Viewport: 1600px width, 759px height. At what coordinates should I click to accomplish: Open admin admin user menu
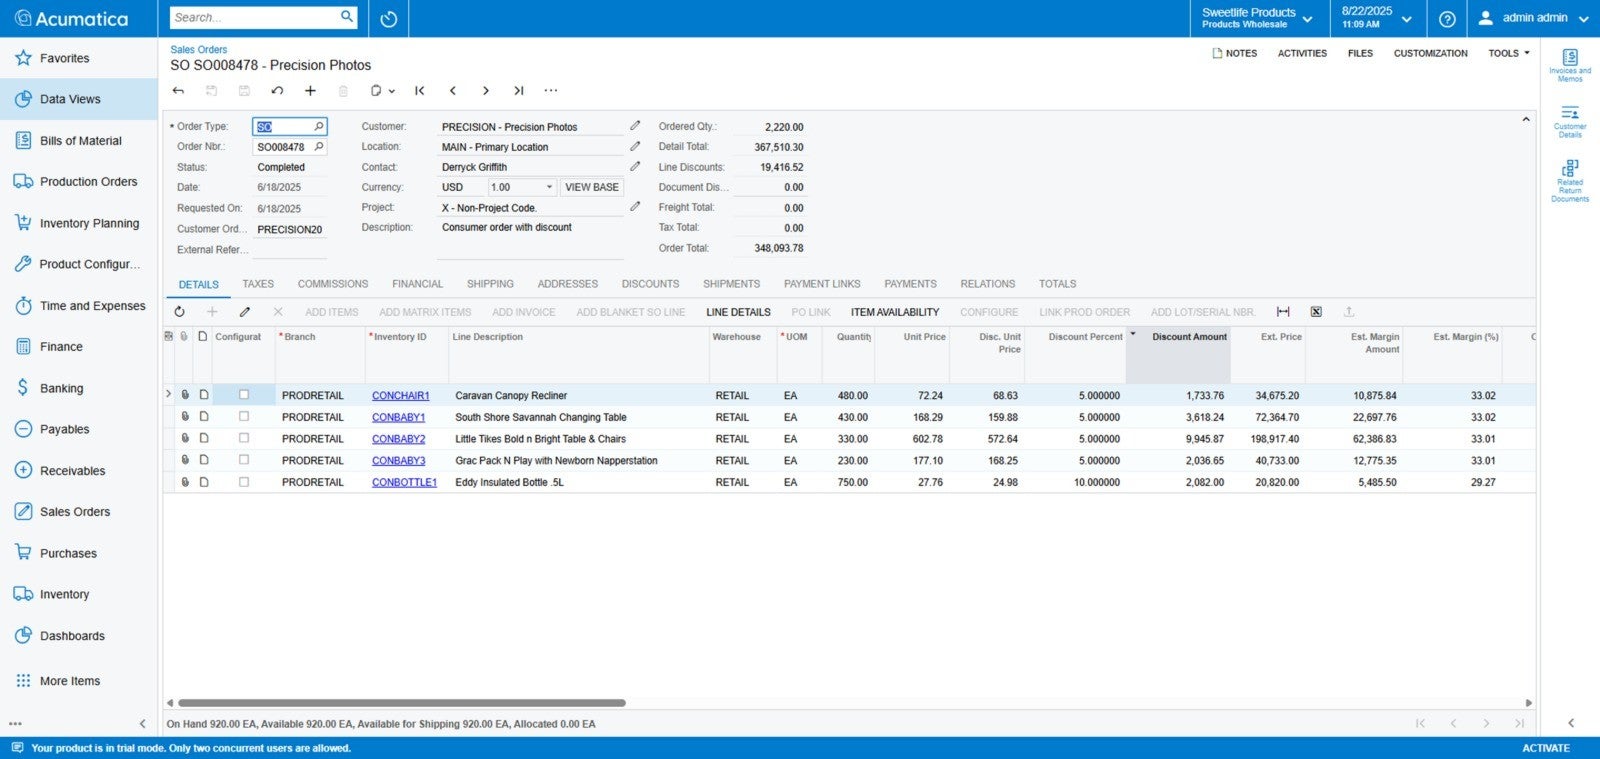click(1533, 18)
